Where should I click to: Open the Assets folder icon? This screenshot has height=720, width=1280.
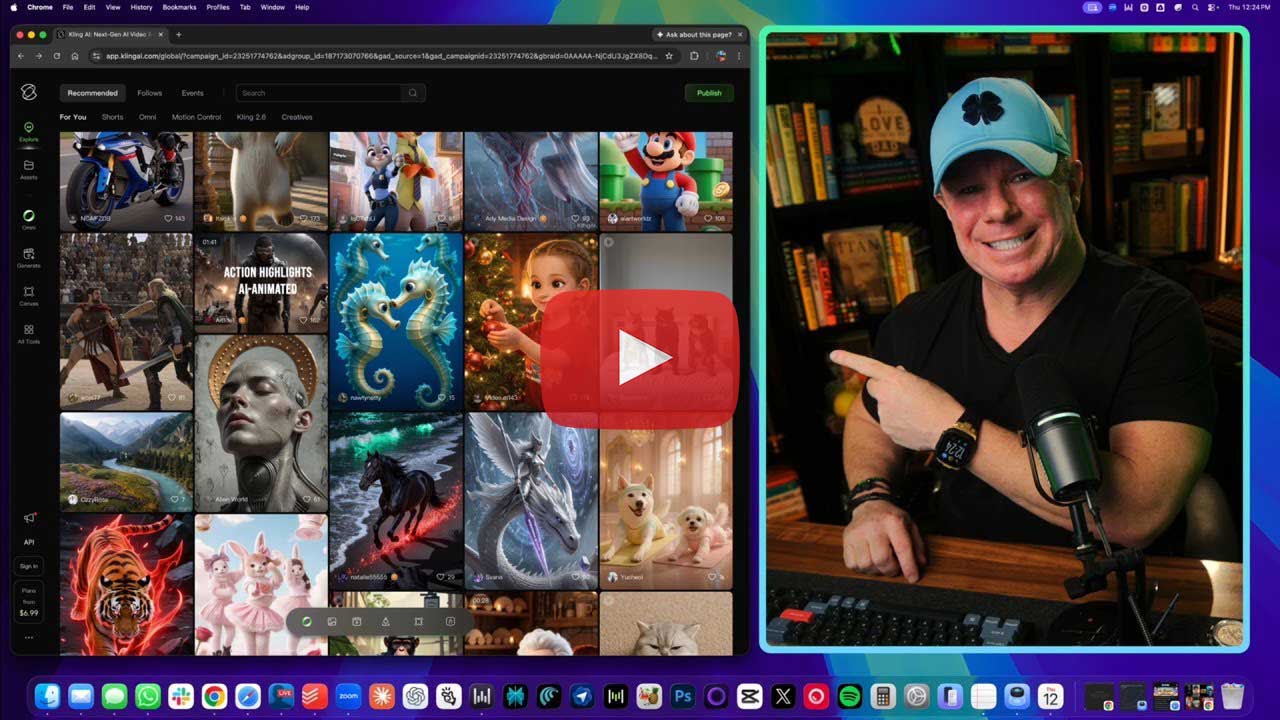[29, 168]
